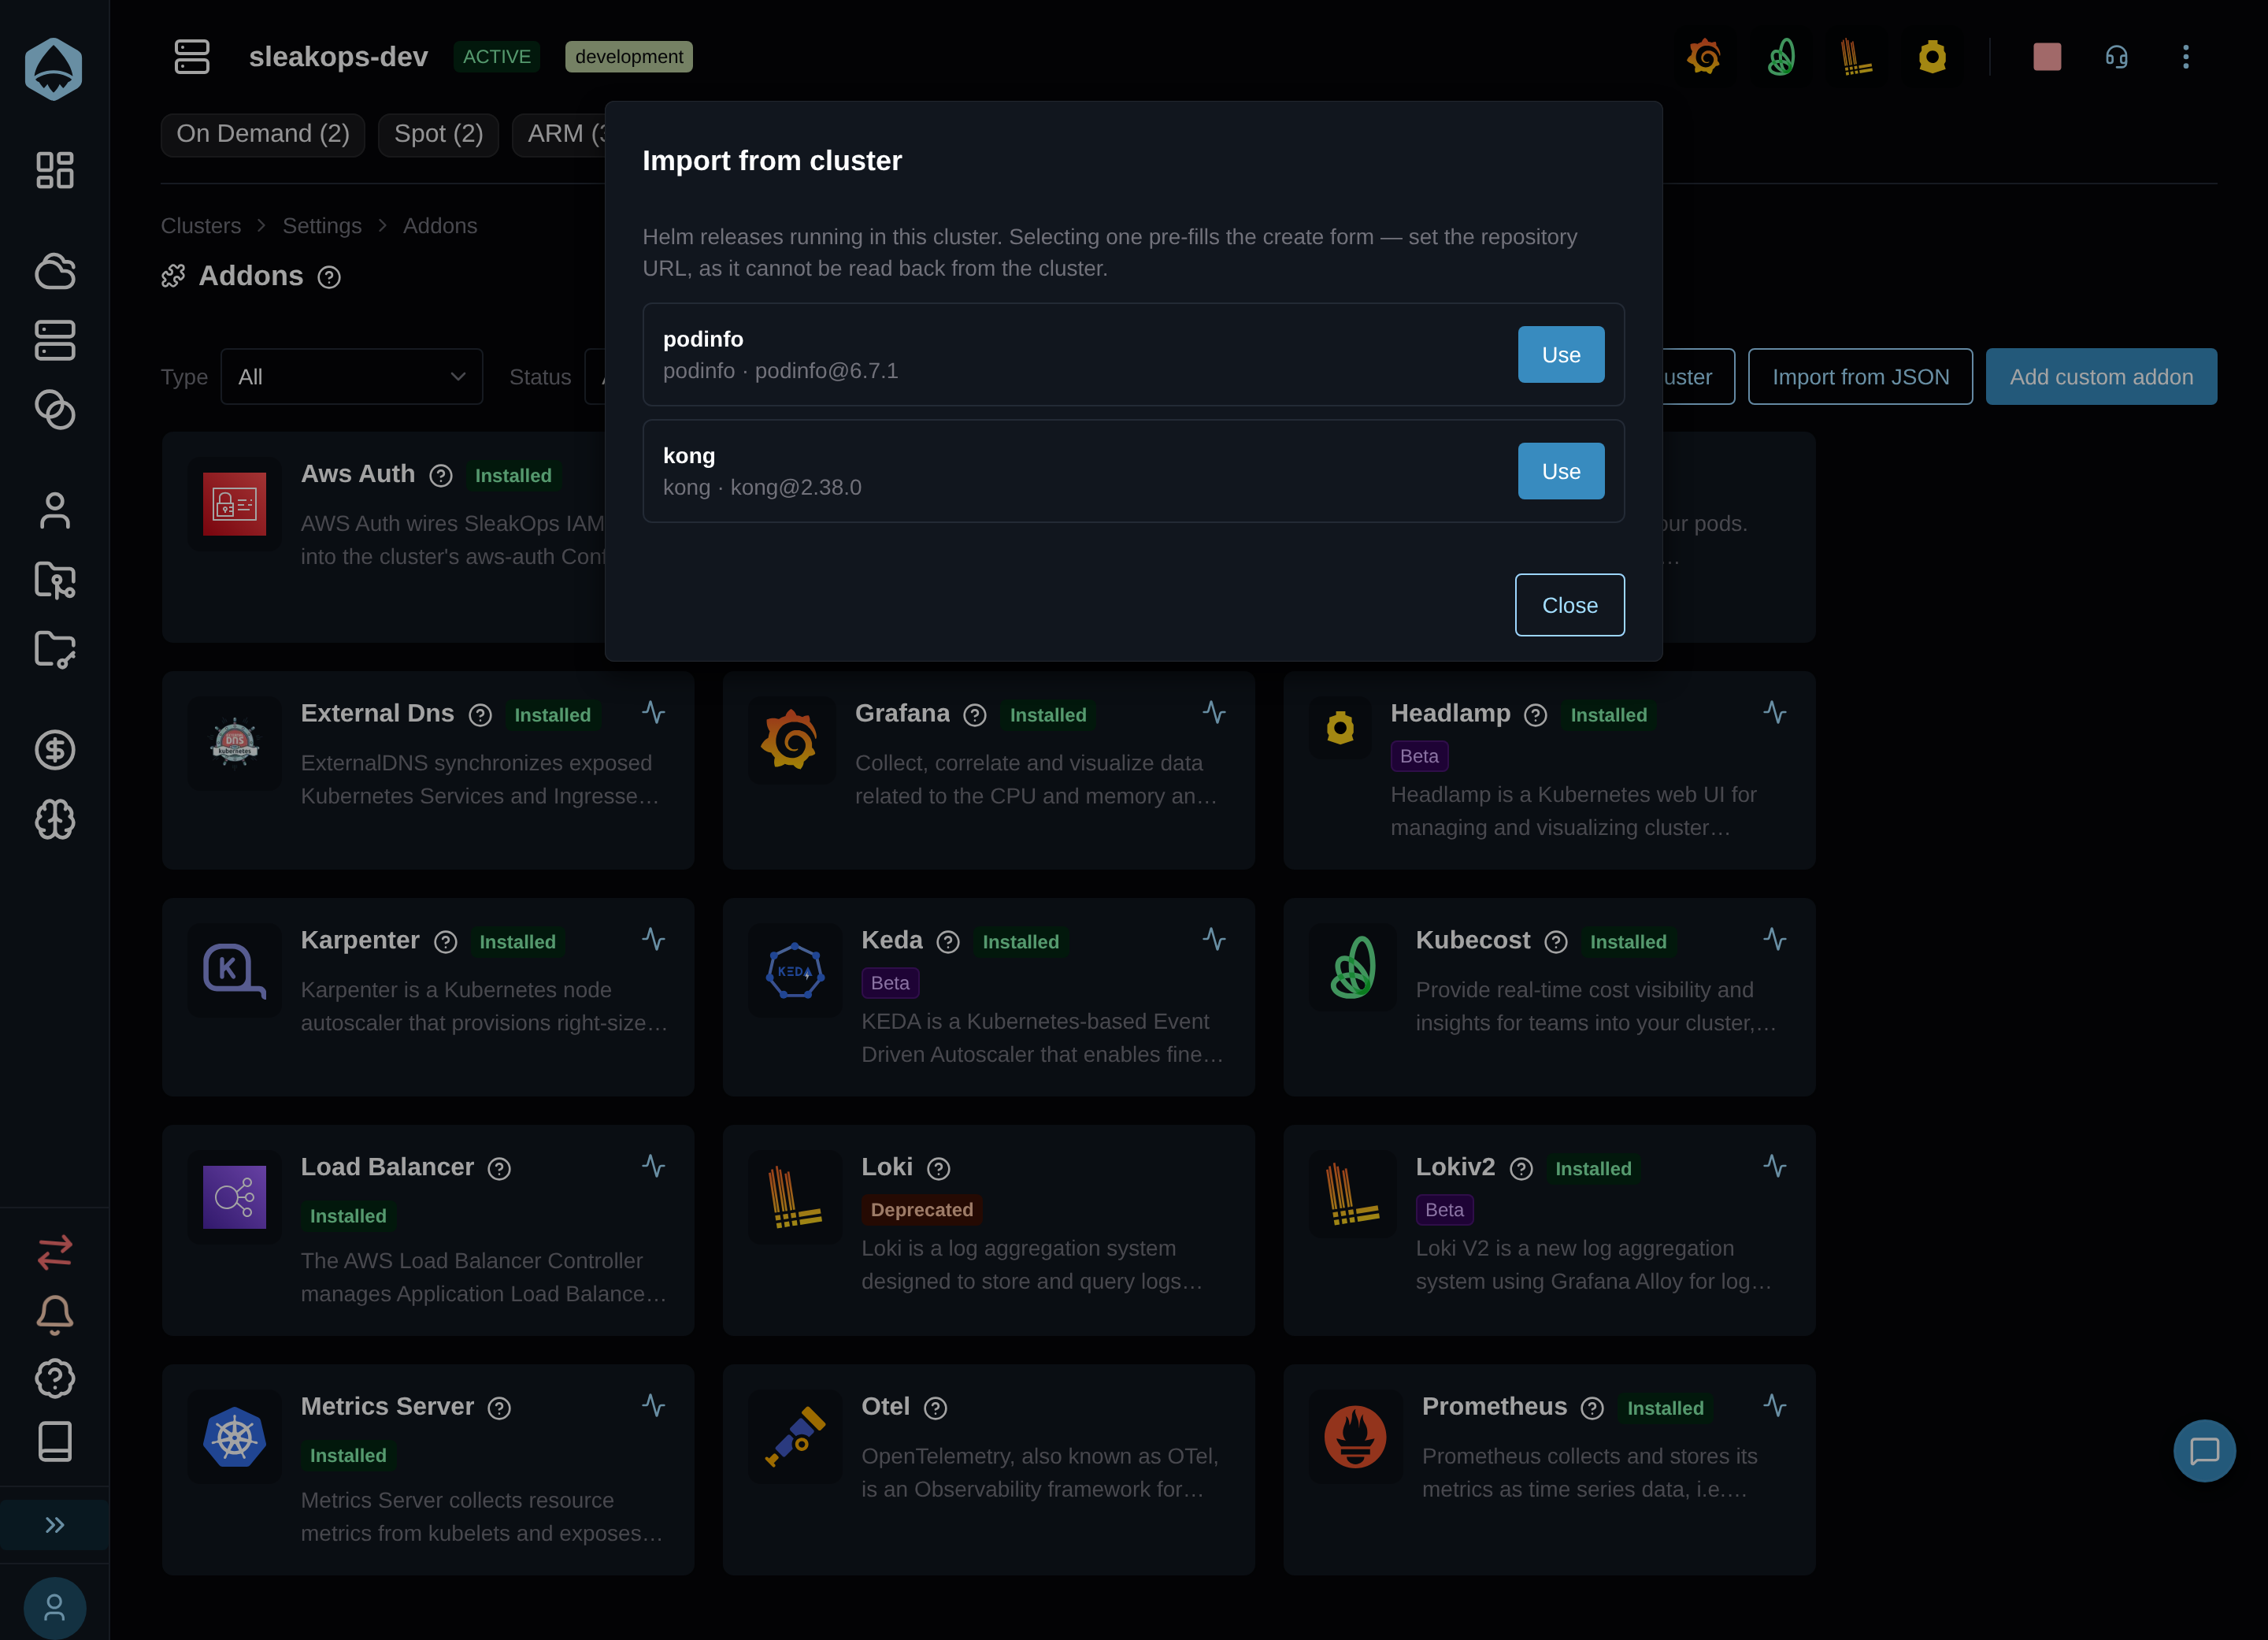
Task: Open the Loki deprecated addon card
Action: [988, 1230]
